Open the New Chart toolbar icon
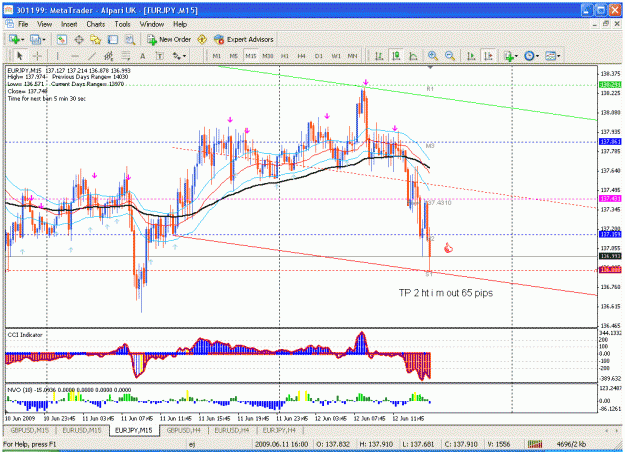 14,39
